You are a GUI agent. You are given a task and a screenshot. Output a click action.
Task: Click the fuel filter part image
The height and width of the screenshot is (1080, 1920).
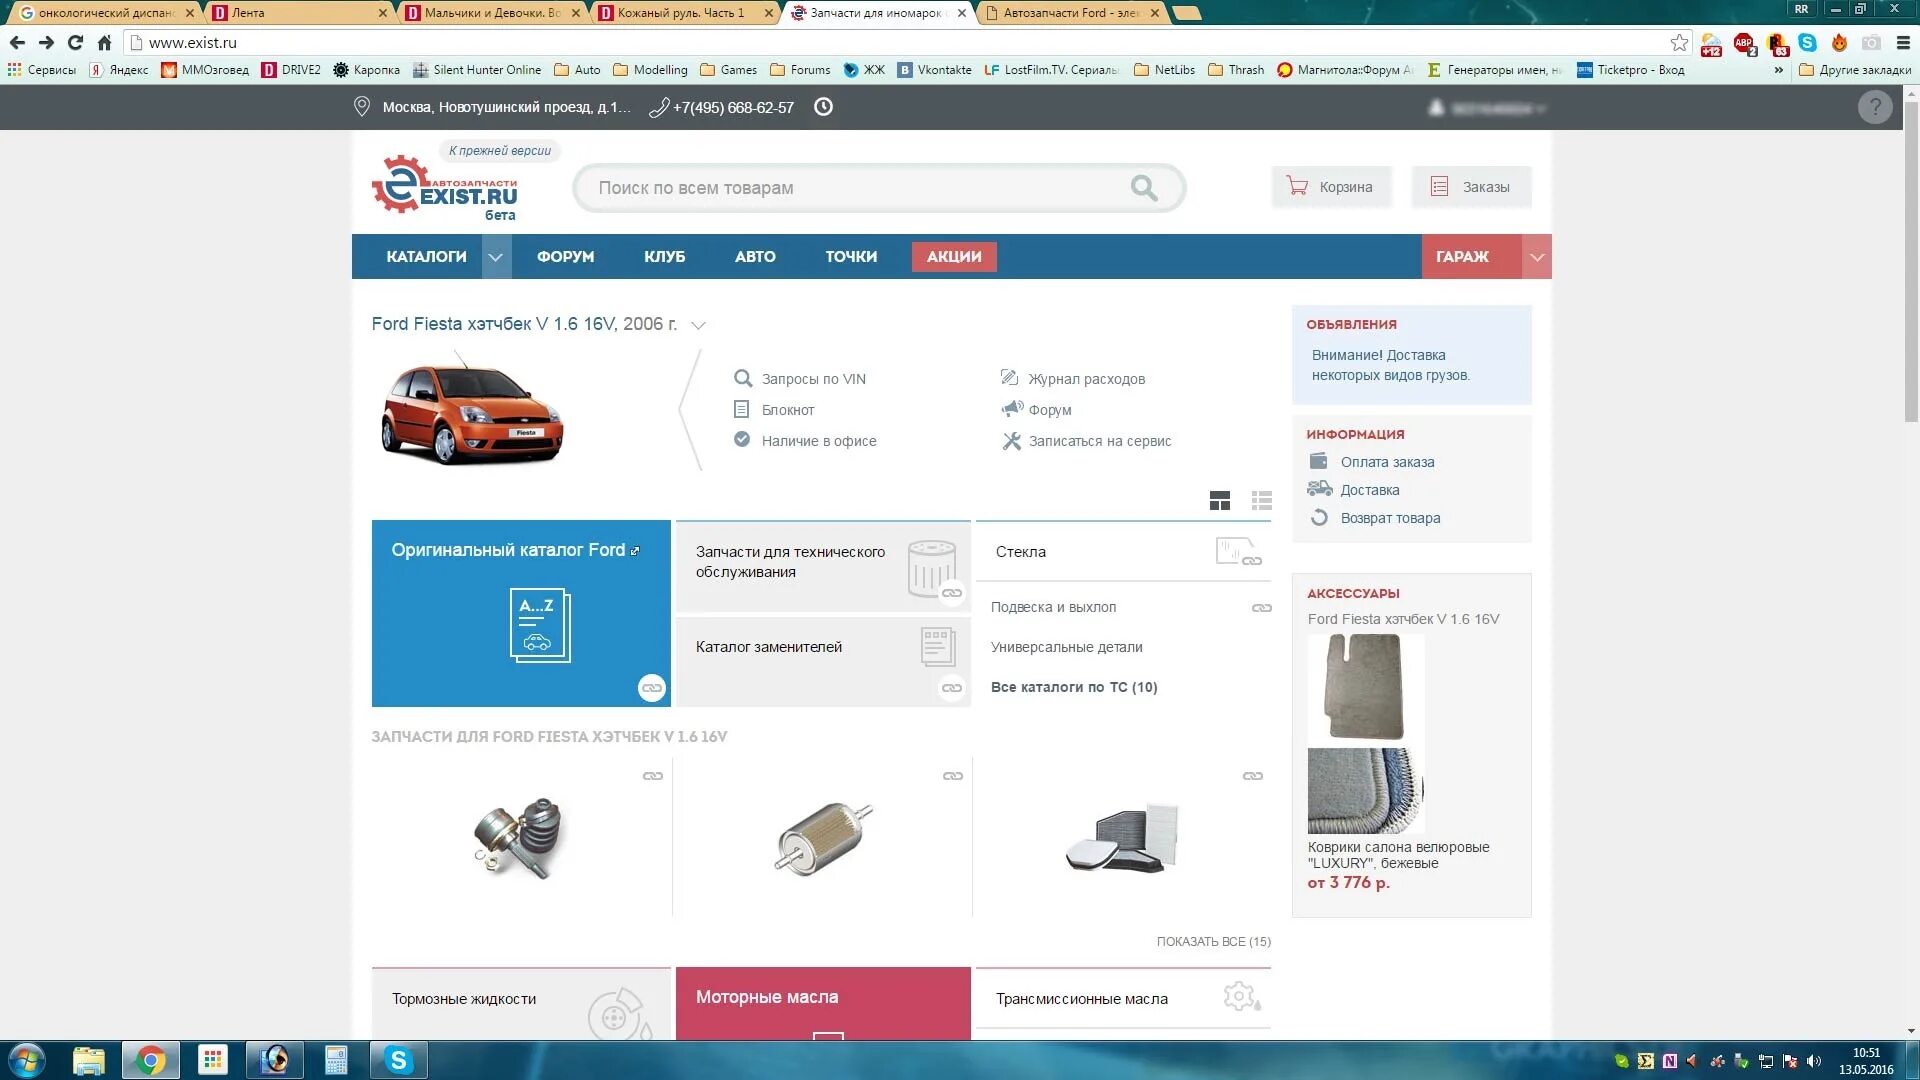823,838
